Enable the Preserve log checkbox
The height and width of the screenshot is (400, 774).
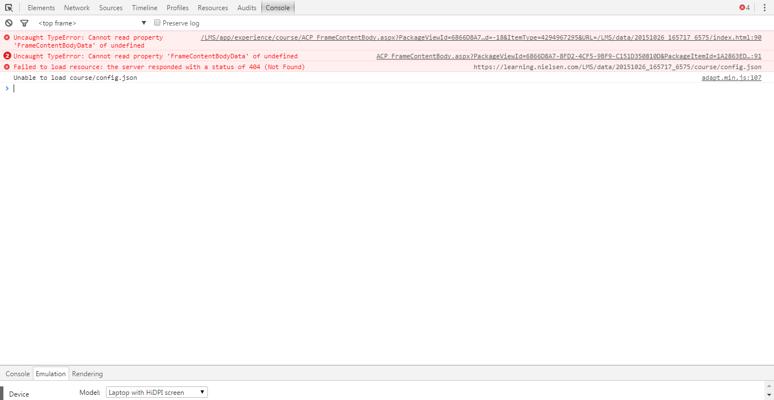[x=157, y=23]
